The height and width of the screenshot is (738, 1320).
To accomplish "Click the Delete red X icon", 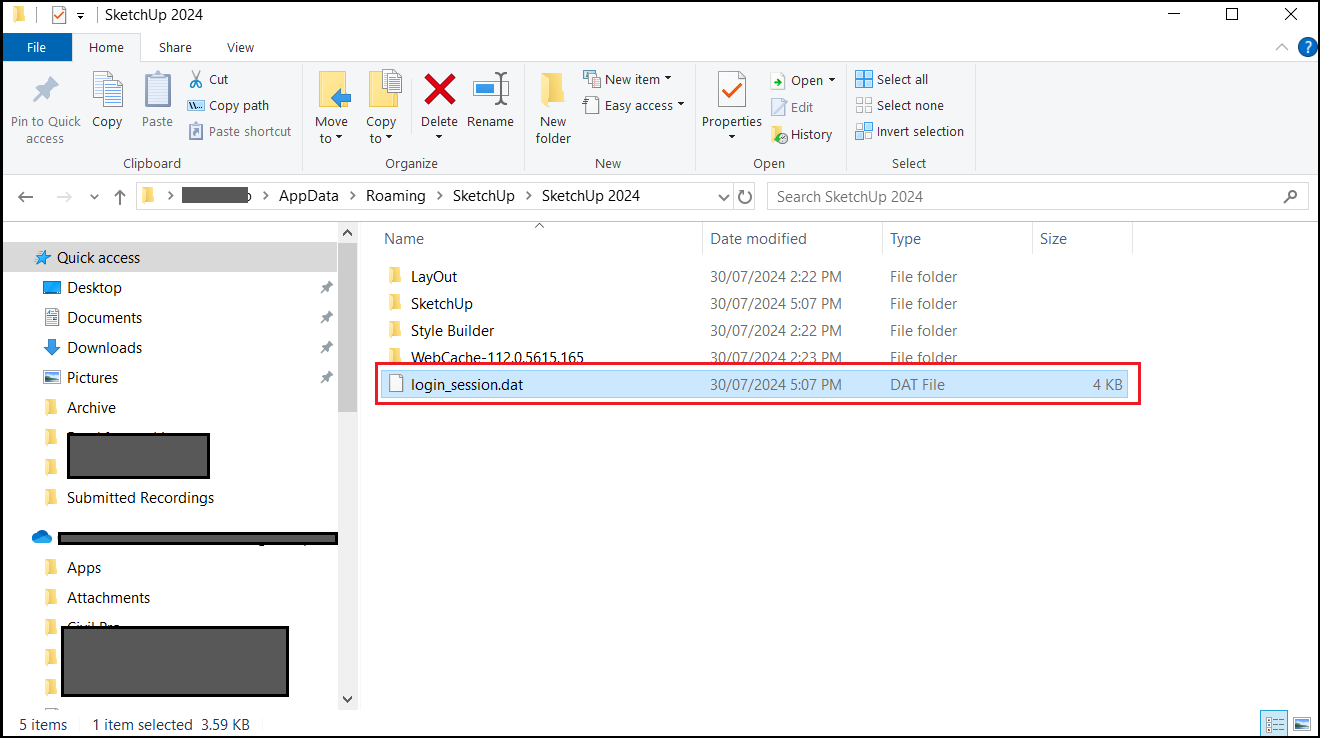I will (439, 90).
